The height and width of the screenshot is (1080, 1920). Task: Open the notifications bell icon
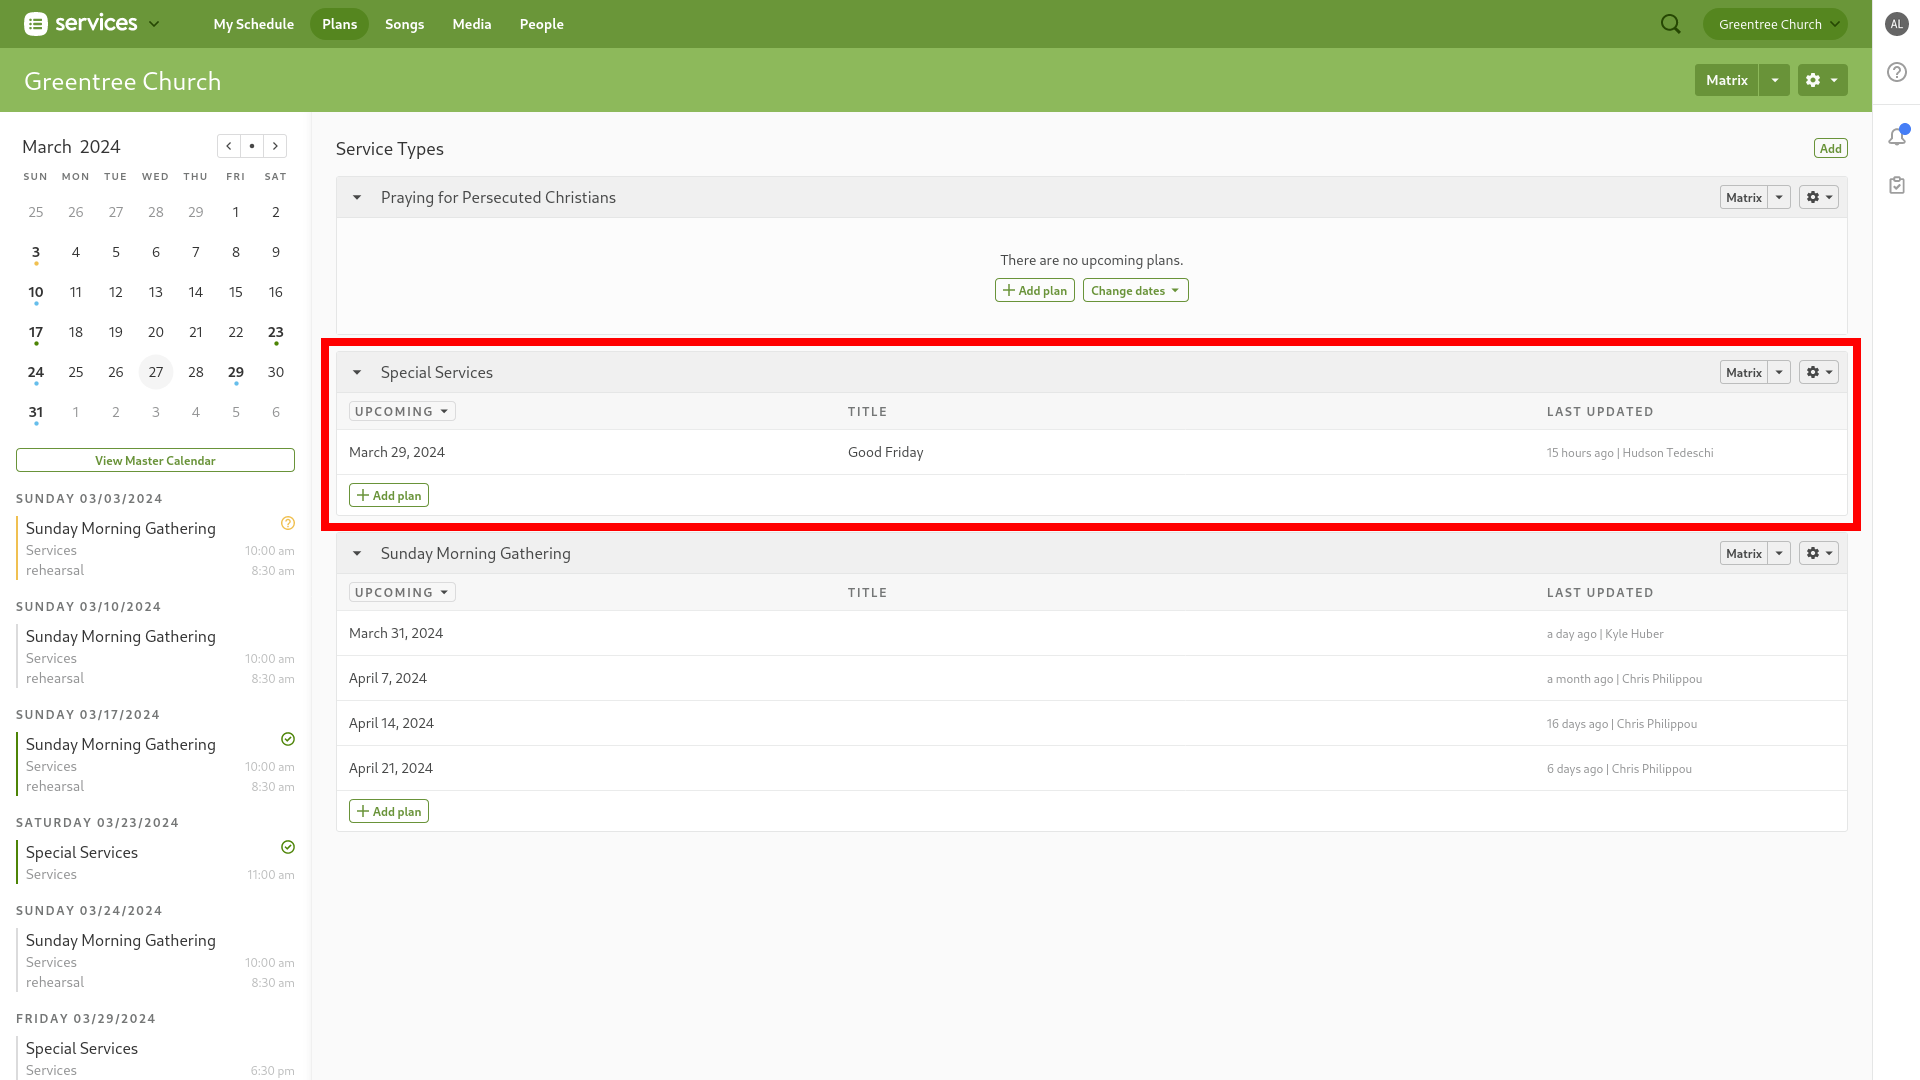pyautogui.click(x=1897, y=137)
